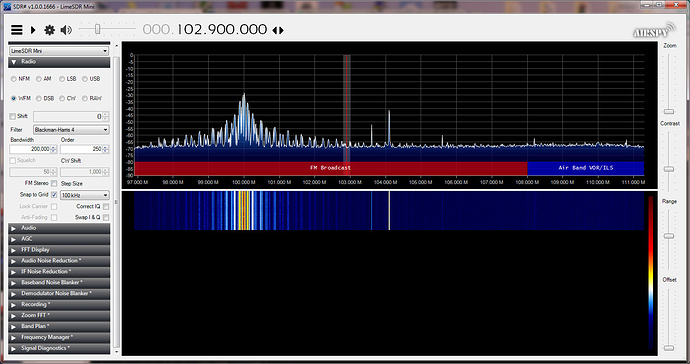Image resolution: width=690 pixels, height=364 pixels.
Task: Expand the Audio panel
Action: pyautogui.click(x=59, y=228)
